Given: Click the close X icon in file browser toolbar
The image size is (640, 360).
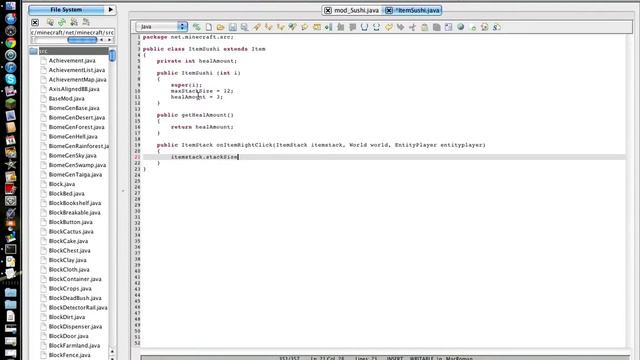Looking at the screenshot, I should coord(35,22).
